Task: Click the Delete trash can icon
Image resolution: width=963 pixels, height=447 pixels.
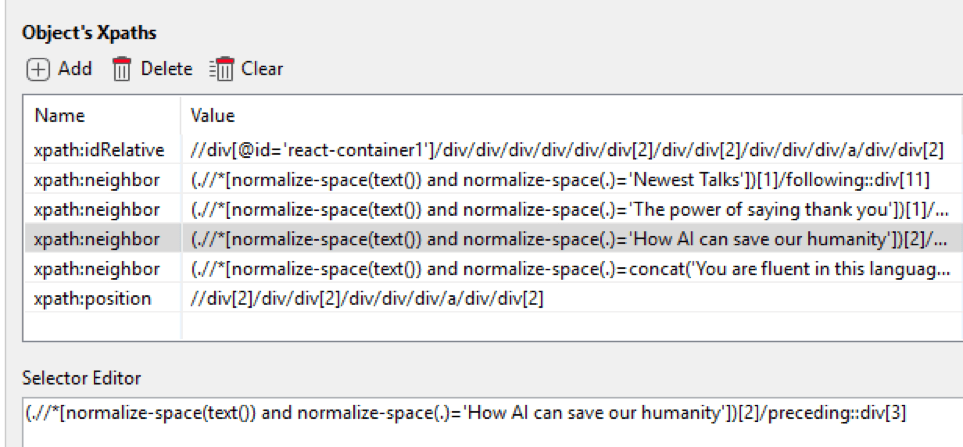Action: (122, 69)
